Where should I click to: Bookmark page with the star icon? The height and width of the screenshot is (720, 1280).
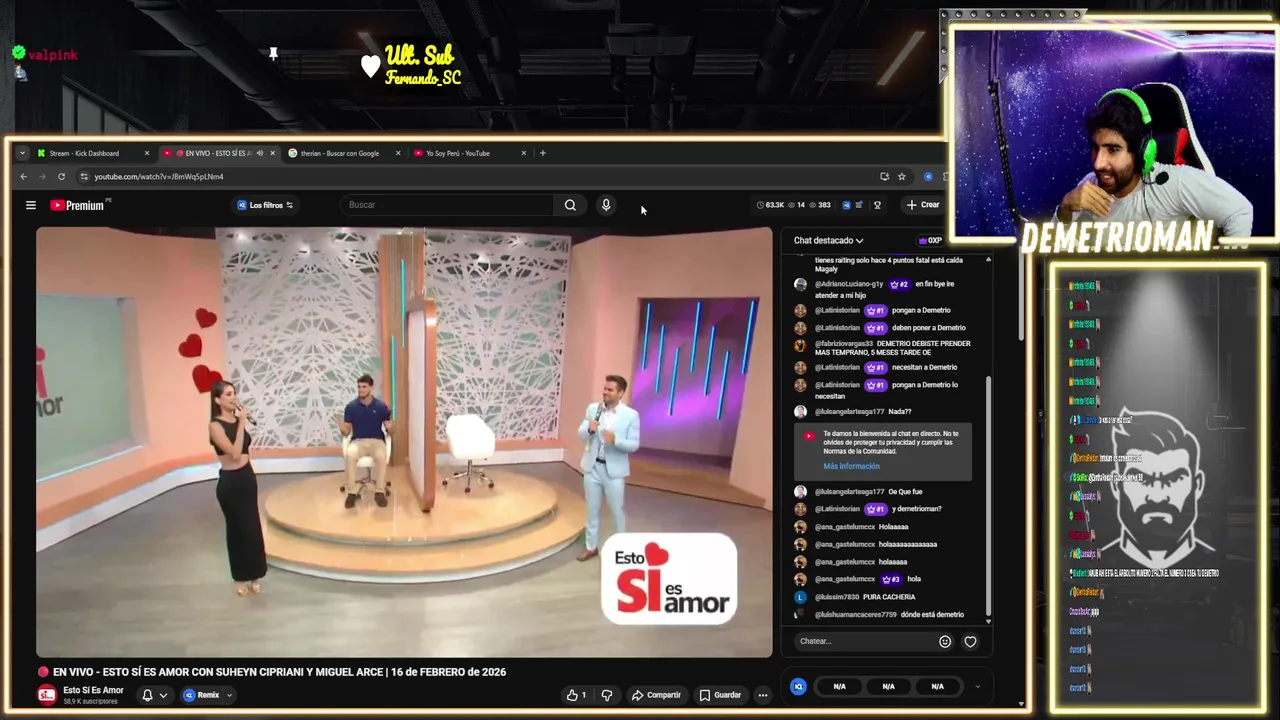pyautogui.click(x=901, y=177)
